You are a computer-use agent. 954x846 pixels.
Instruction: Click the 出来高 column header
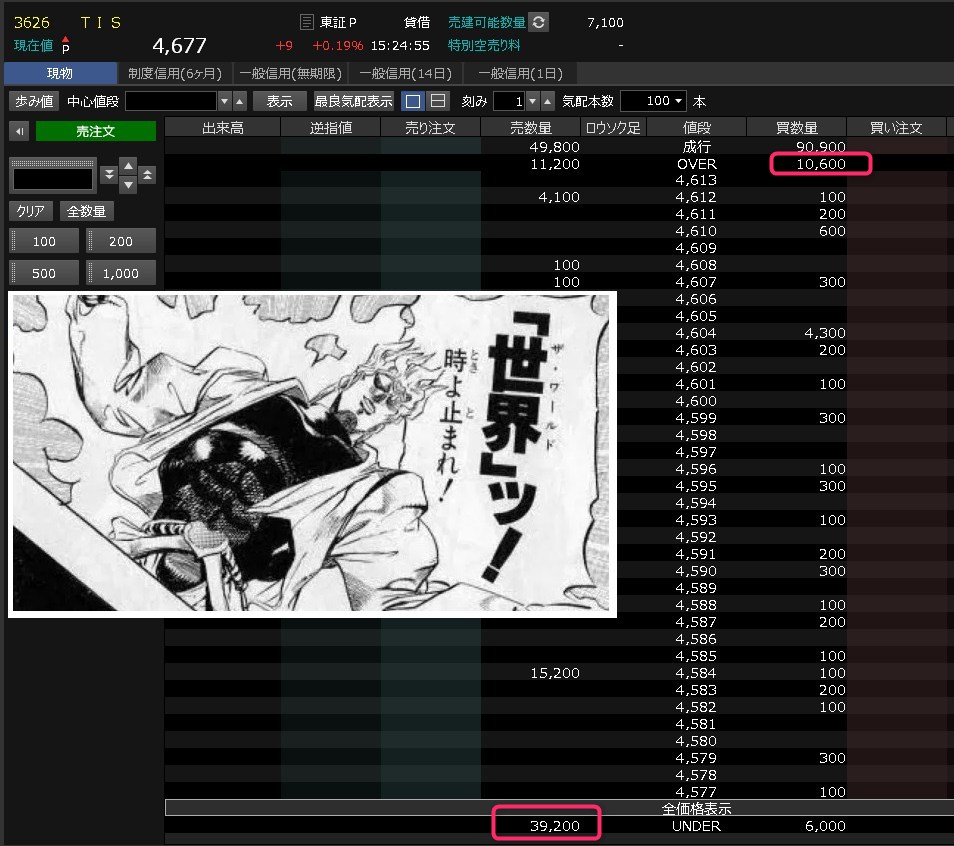coord(223,128)
